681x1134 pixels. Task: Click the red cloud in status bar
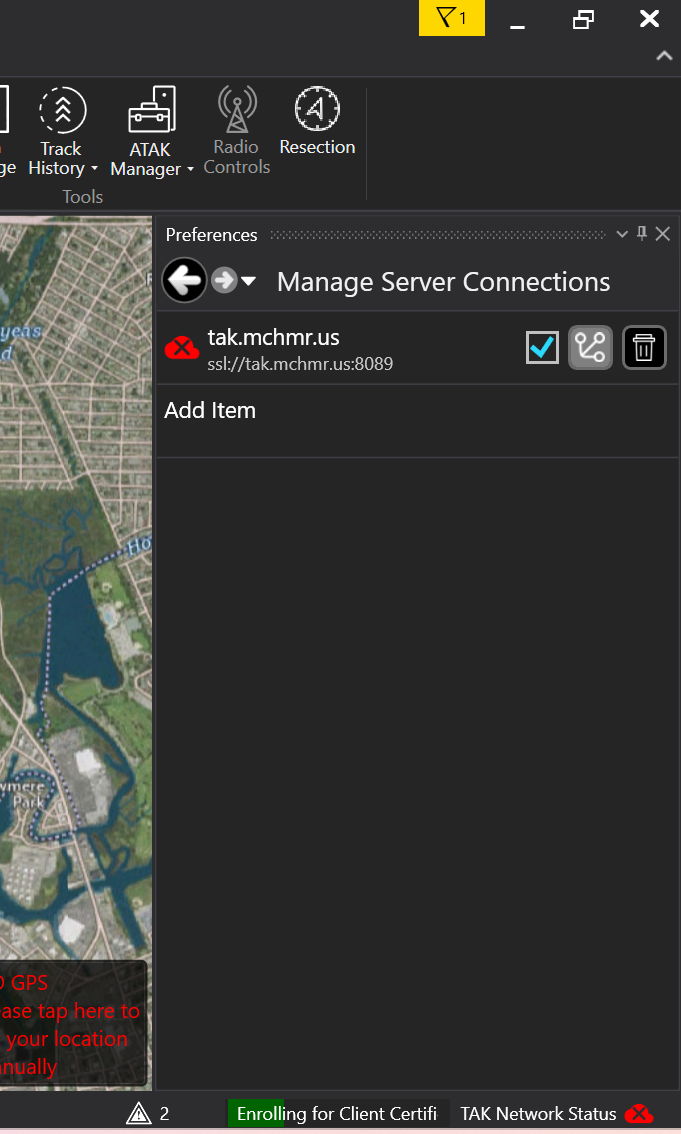pos(638,1114)
